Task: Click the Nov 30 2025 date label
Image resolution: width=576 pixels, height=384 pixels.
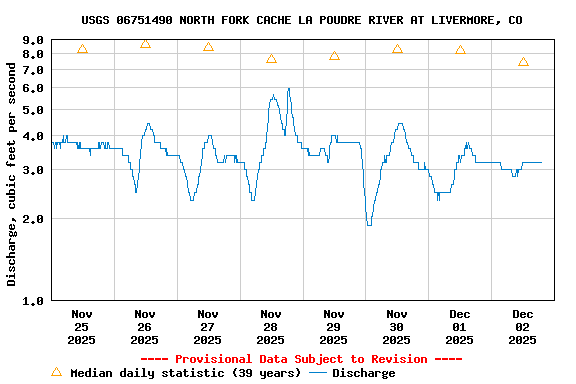Action: point(396,327)
